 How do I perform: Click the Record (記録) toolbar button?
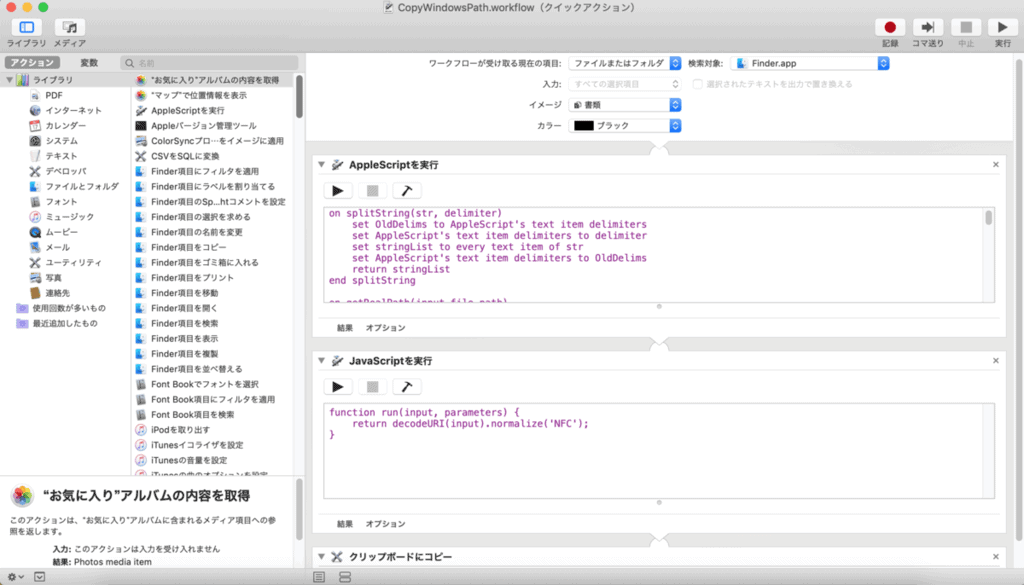point(890,28)
